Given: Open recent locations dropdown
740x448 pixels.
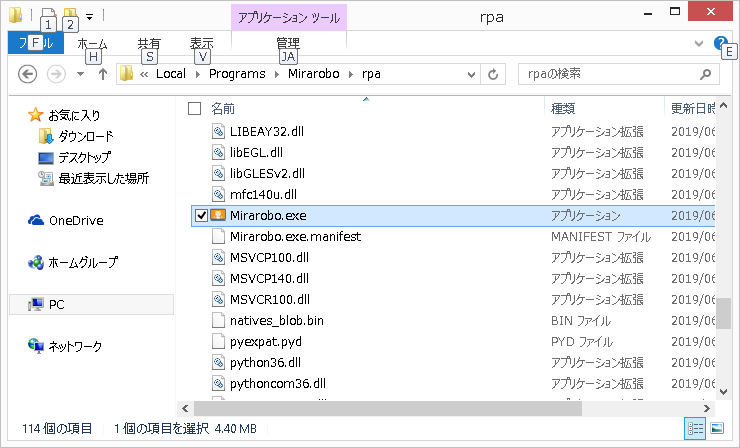Looking at the screenshot, I should 80,74.
